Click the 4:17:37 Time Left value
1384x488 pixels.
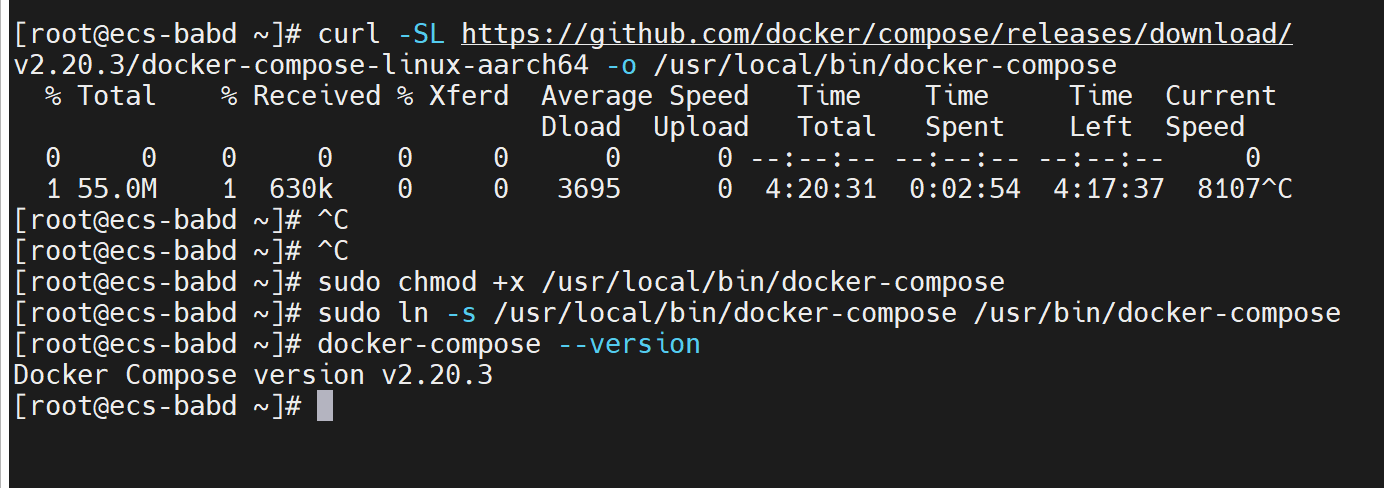[1109, 189]
